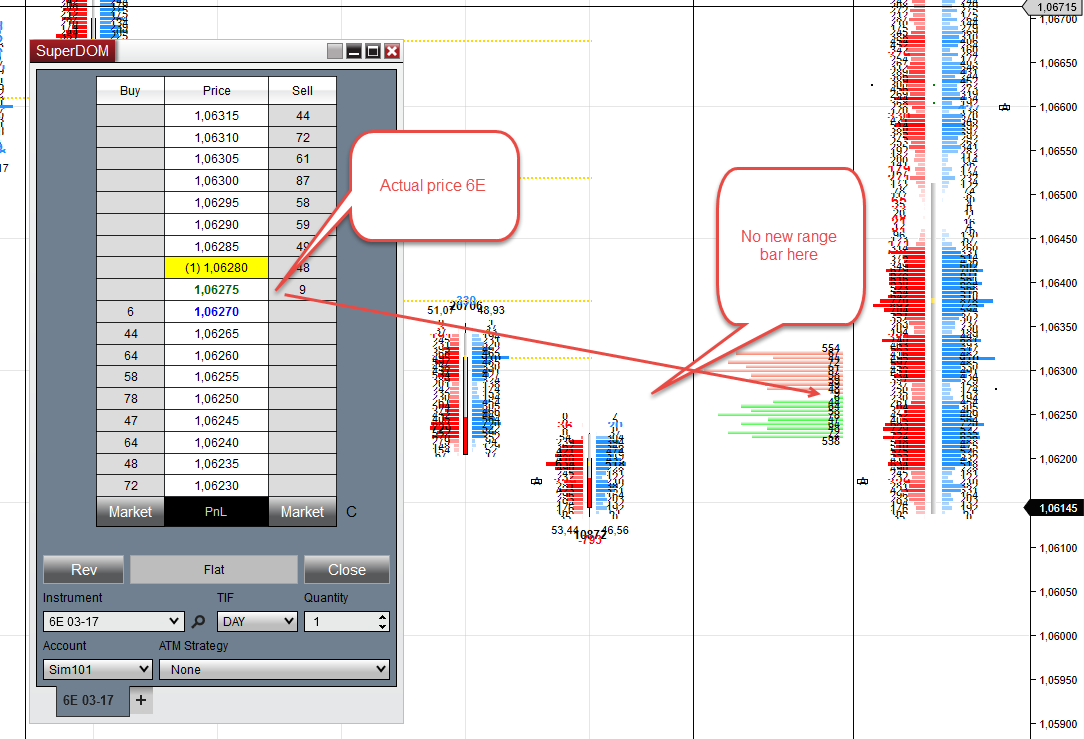Image resolution: width=1084 pixels, height=739 pixels.
Task: Open the Account dropdown Sim101
Action: [x=97, y=669]
